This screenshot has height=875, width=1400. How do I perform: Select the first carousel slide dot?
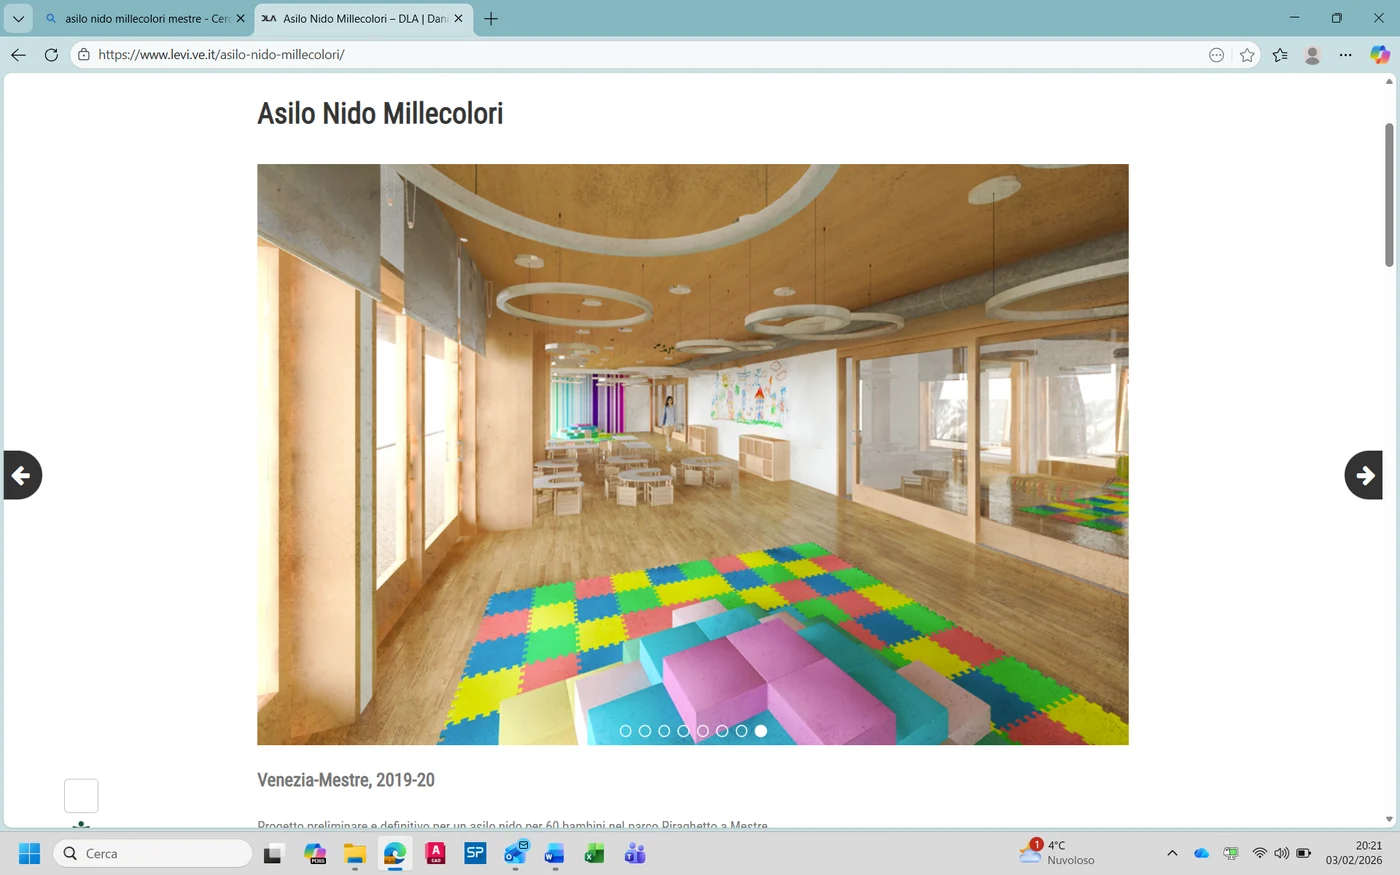click(x=626, y=731)
